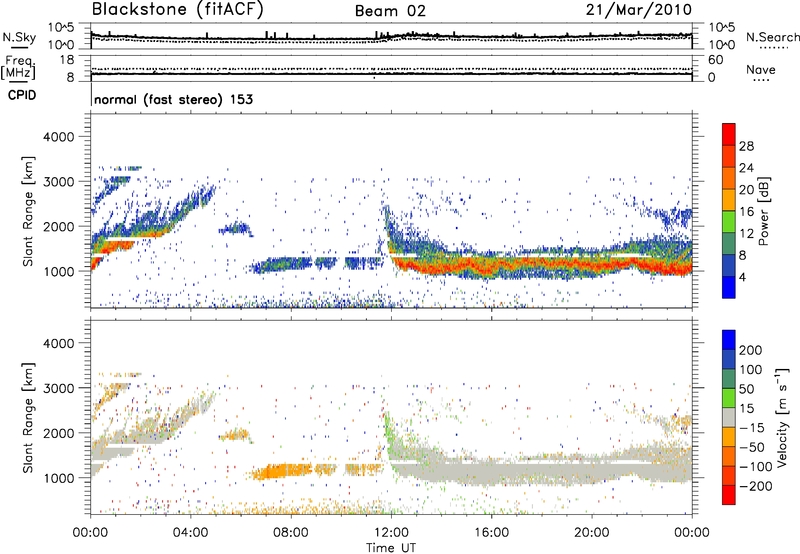Click the power panel 'Slant Range [km]' label
Screen dimensions: 800x554
(28, 211)
